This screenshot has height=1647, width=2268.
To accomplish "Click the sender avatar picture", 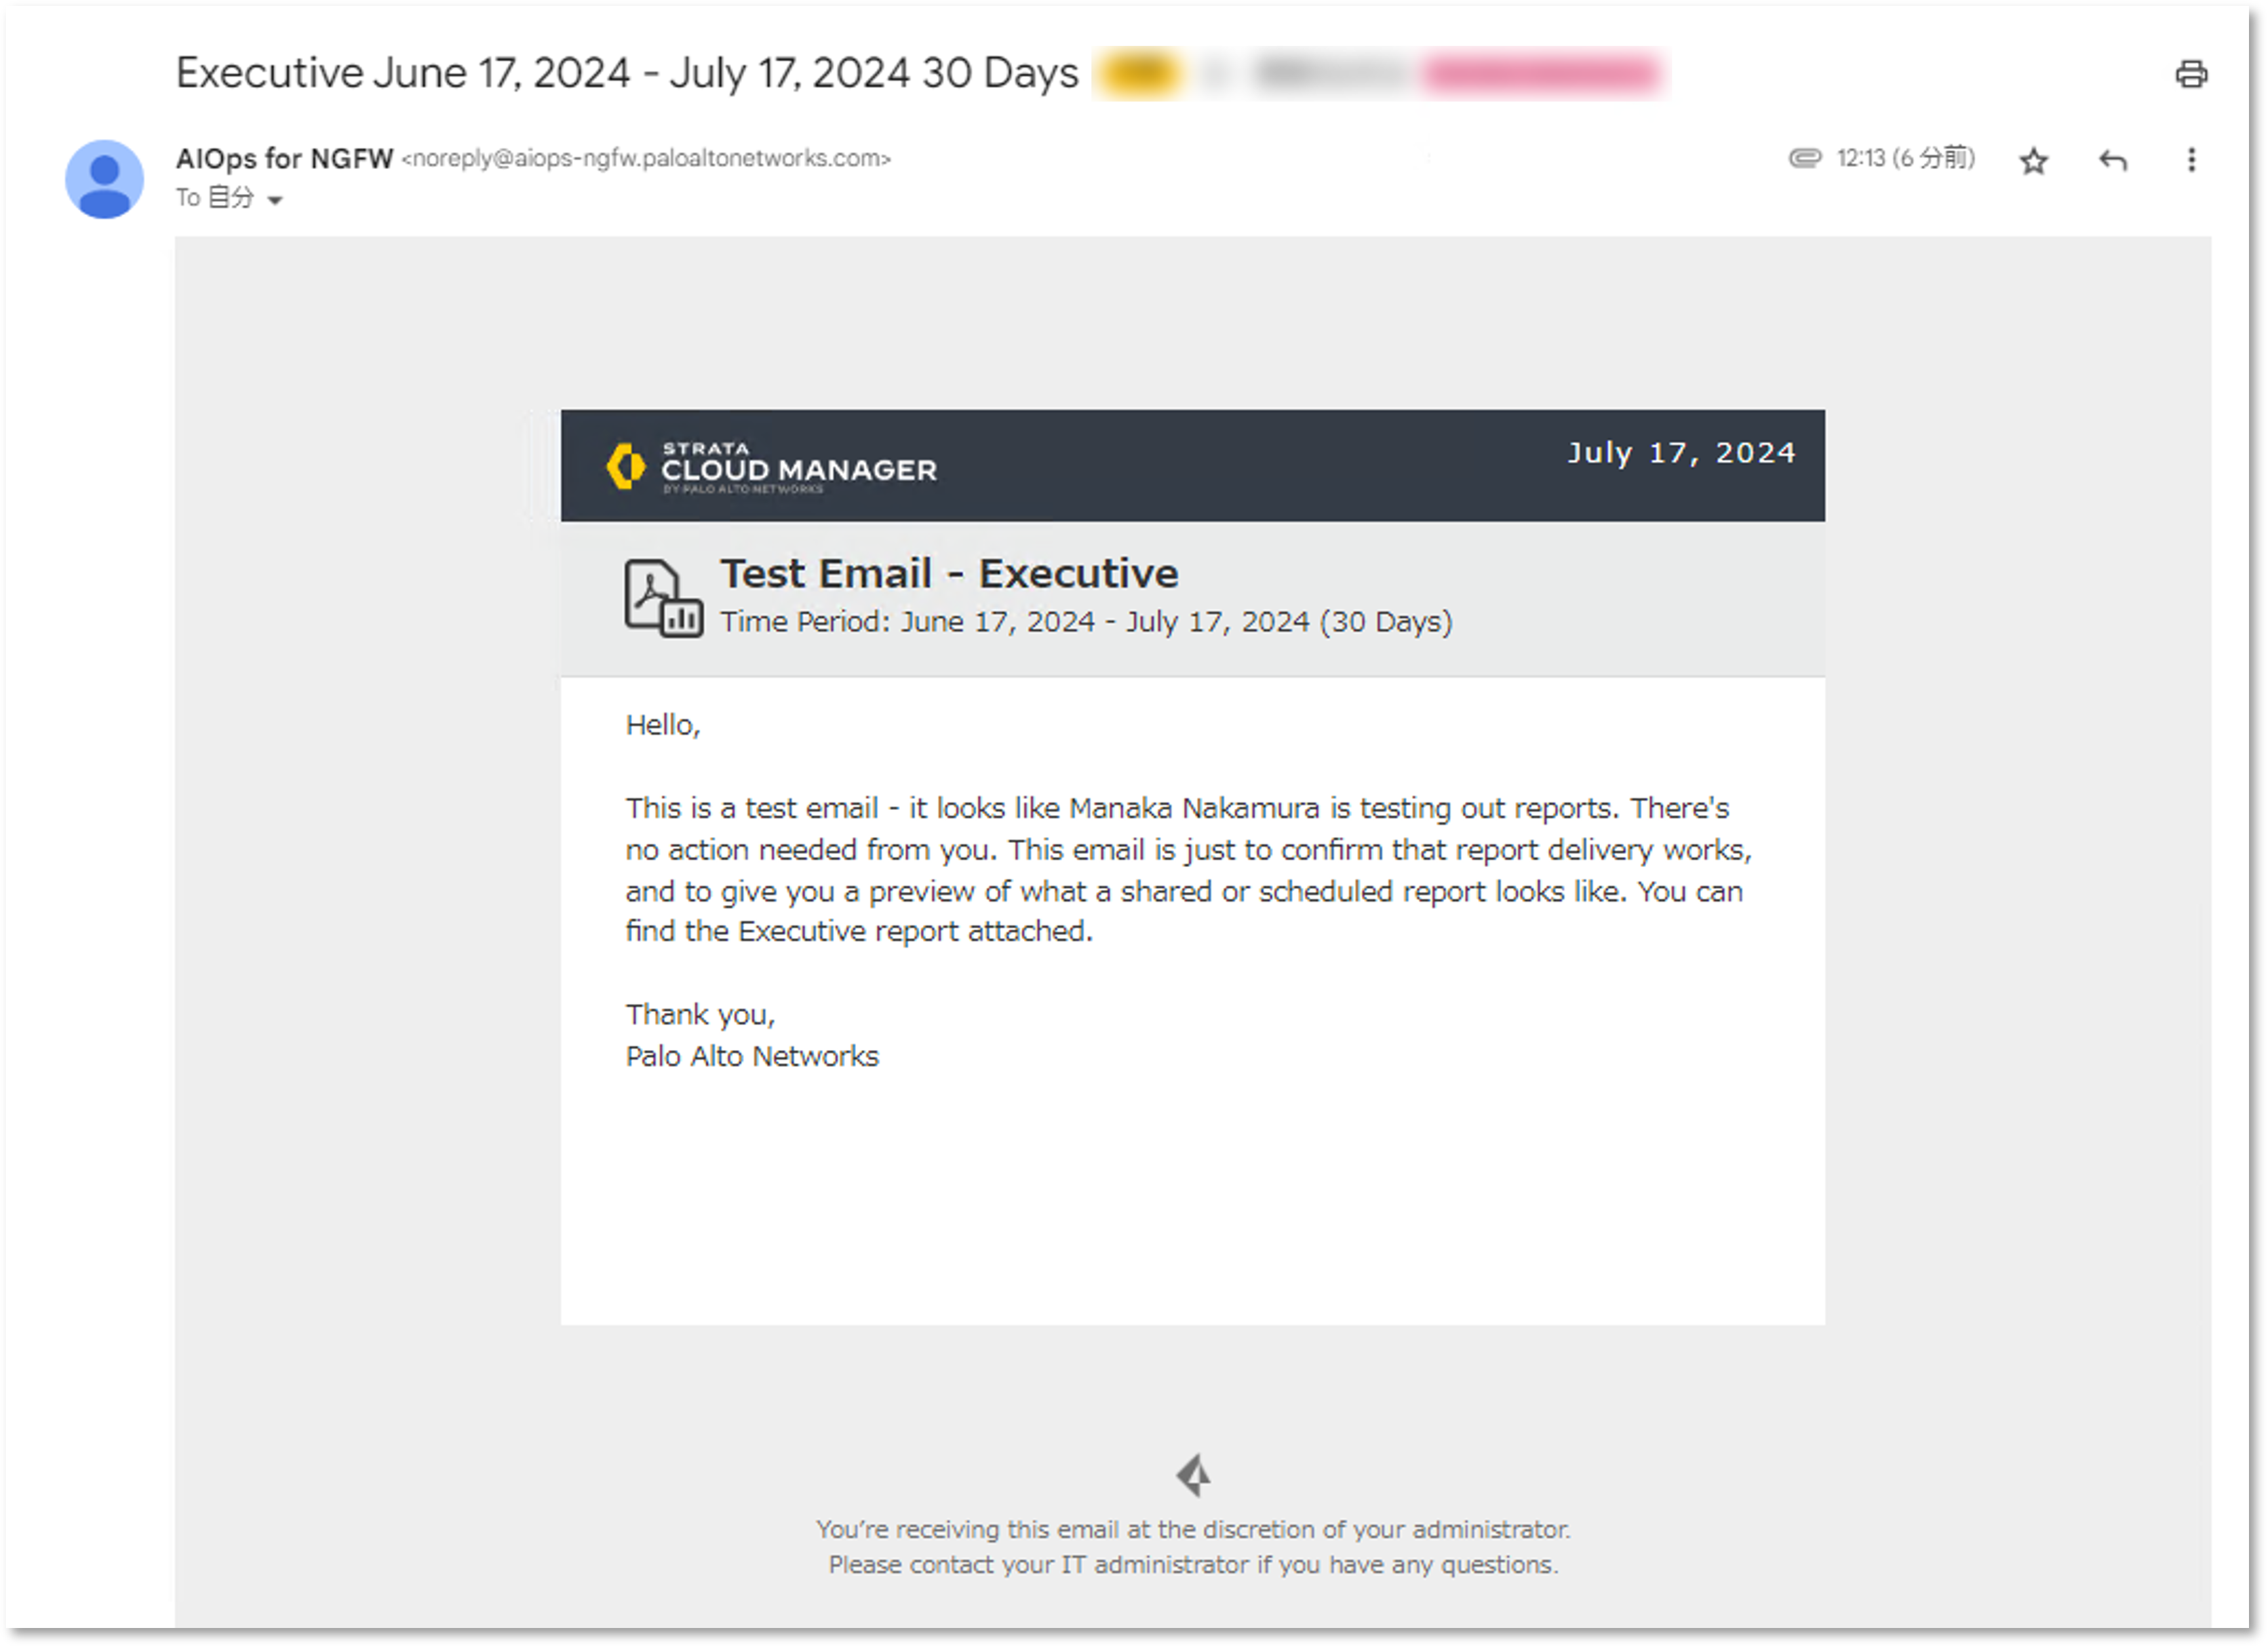I will coord(104,179).
